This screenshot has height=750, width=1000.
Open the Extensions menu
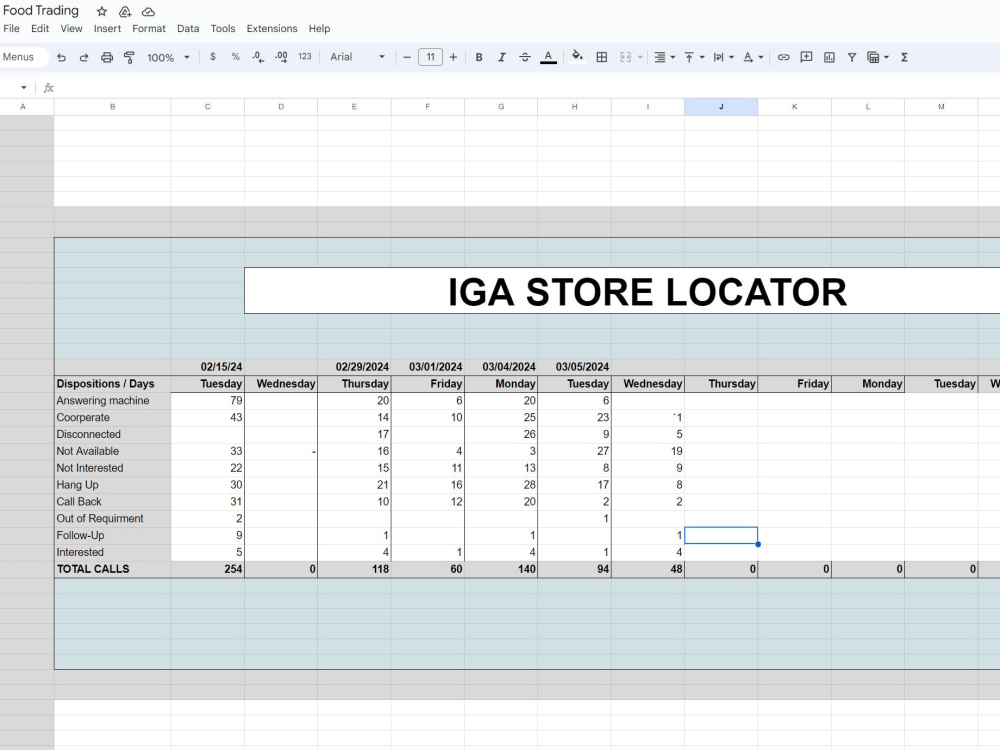coord(272,29)
